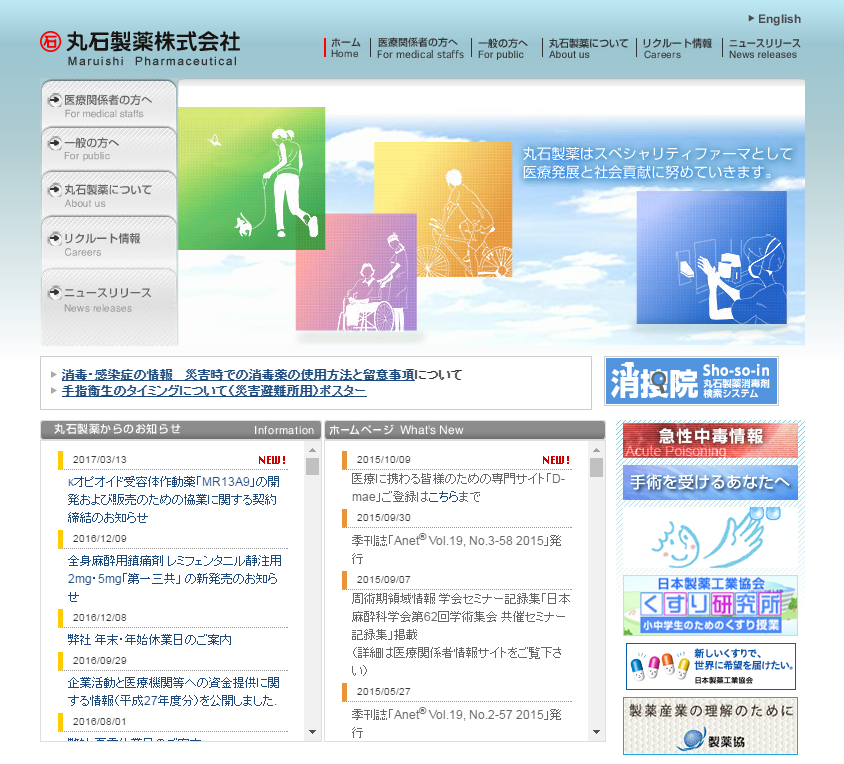Click the NEW! badge on 2017/03/13 entry
The image size is (844, 764).
tap(272, 460)
